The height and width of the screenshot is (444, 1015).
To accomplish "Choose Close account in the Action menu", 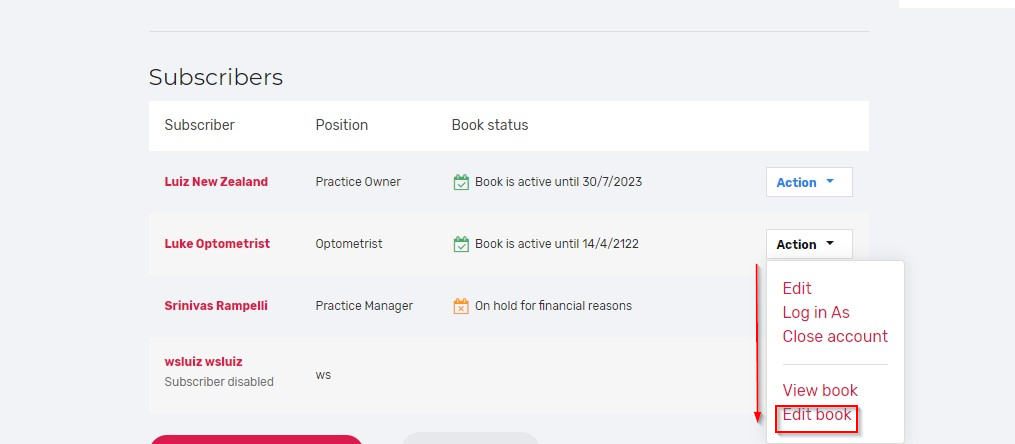I will point(835,336).
